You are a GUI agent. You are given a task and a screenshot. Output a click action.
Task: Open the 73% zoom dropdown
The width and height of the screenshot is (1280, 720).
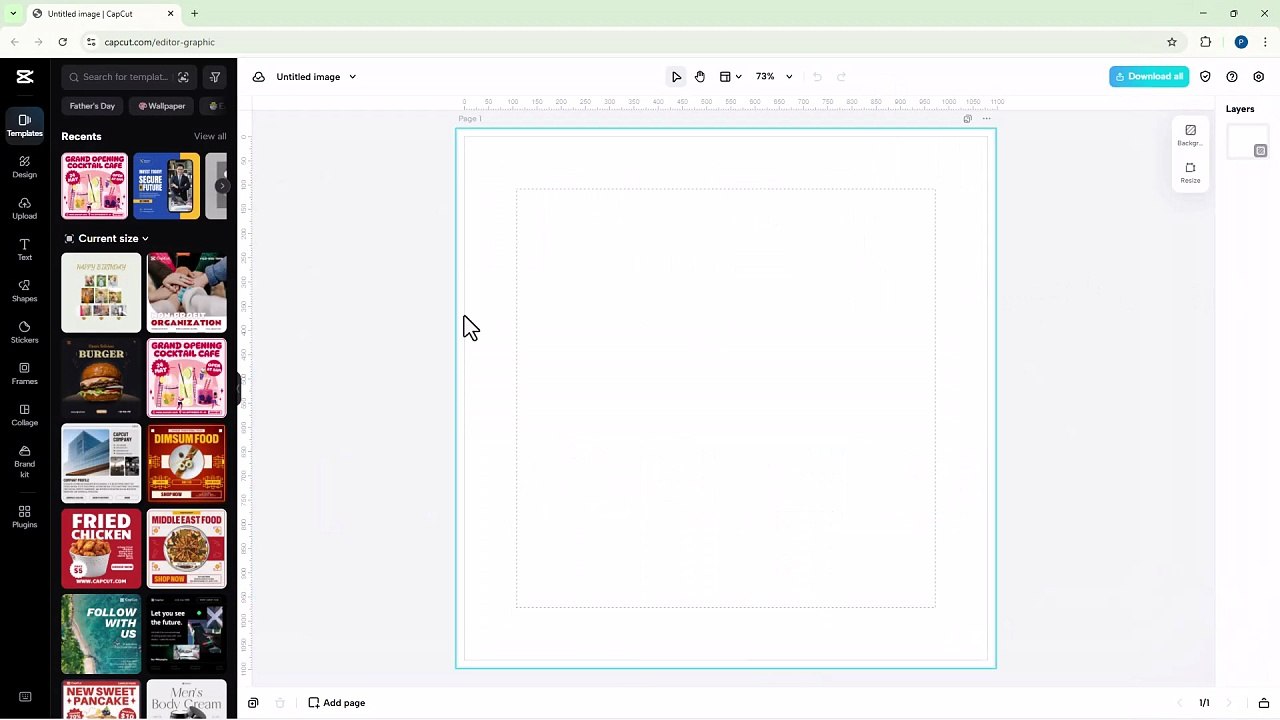pos(774,77)
